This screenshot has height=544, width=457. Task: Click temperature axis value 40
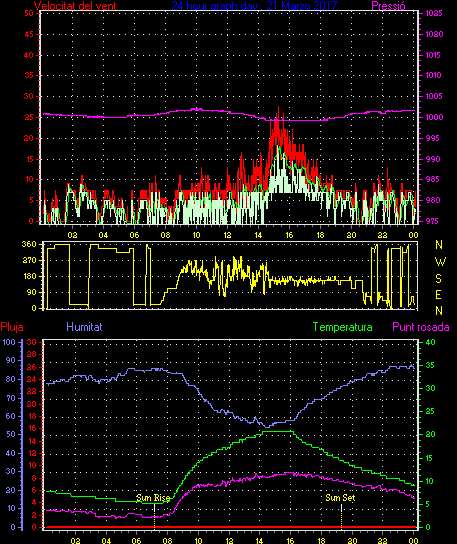(x=430, y=342)
